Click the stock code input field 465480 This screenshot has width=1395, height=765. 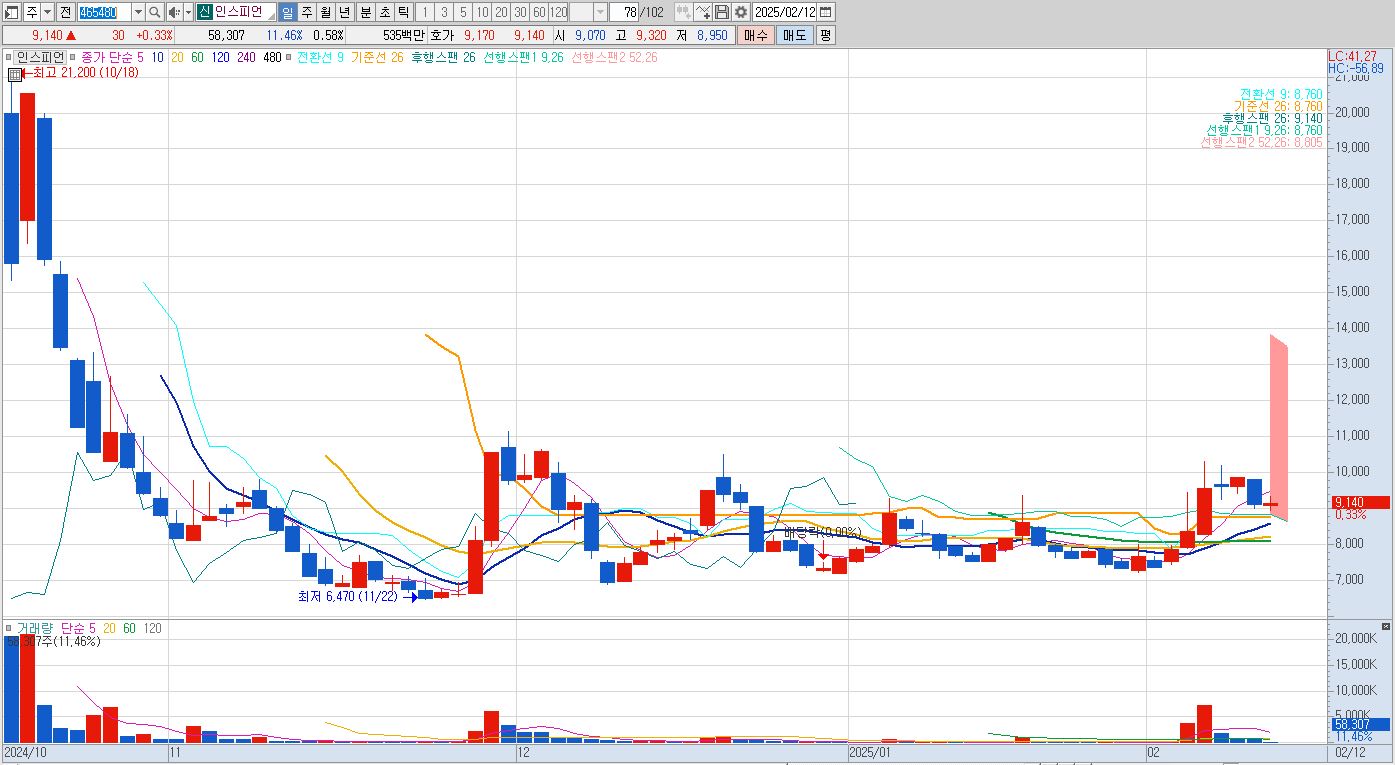coord(104,12)
